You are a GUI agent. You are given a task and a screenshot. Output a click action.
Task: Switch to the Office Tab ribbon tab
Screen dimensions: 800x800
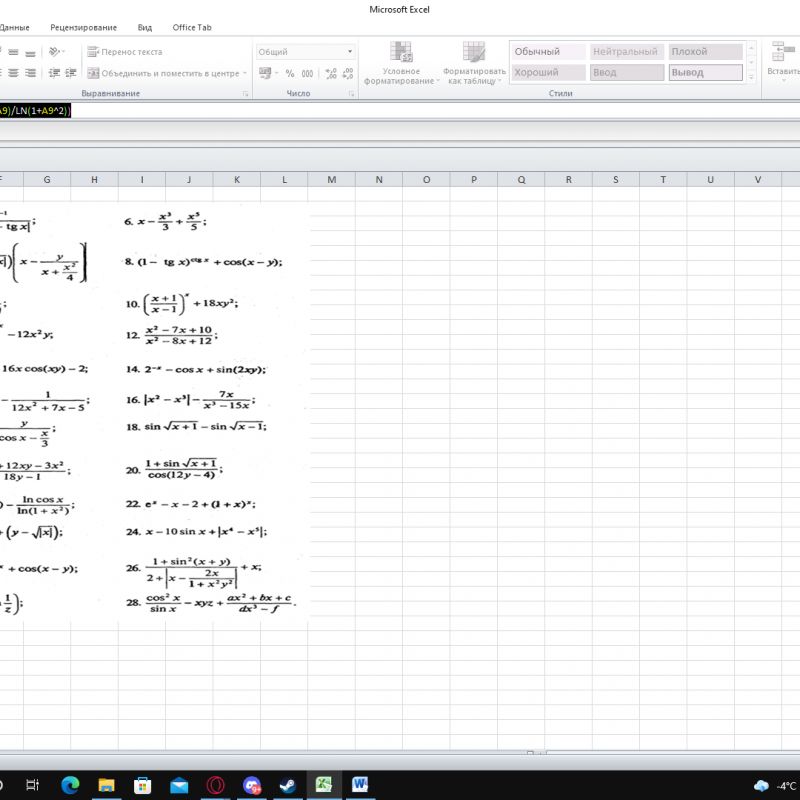tap(191, 27)
